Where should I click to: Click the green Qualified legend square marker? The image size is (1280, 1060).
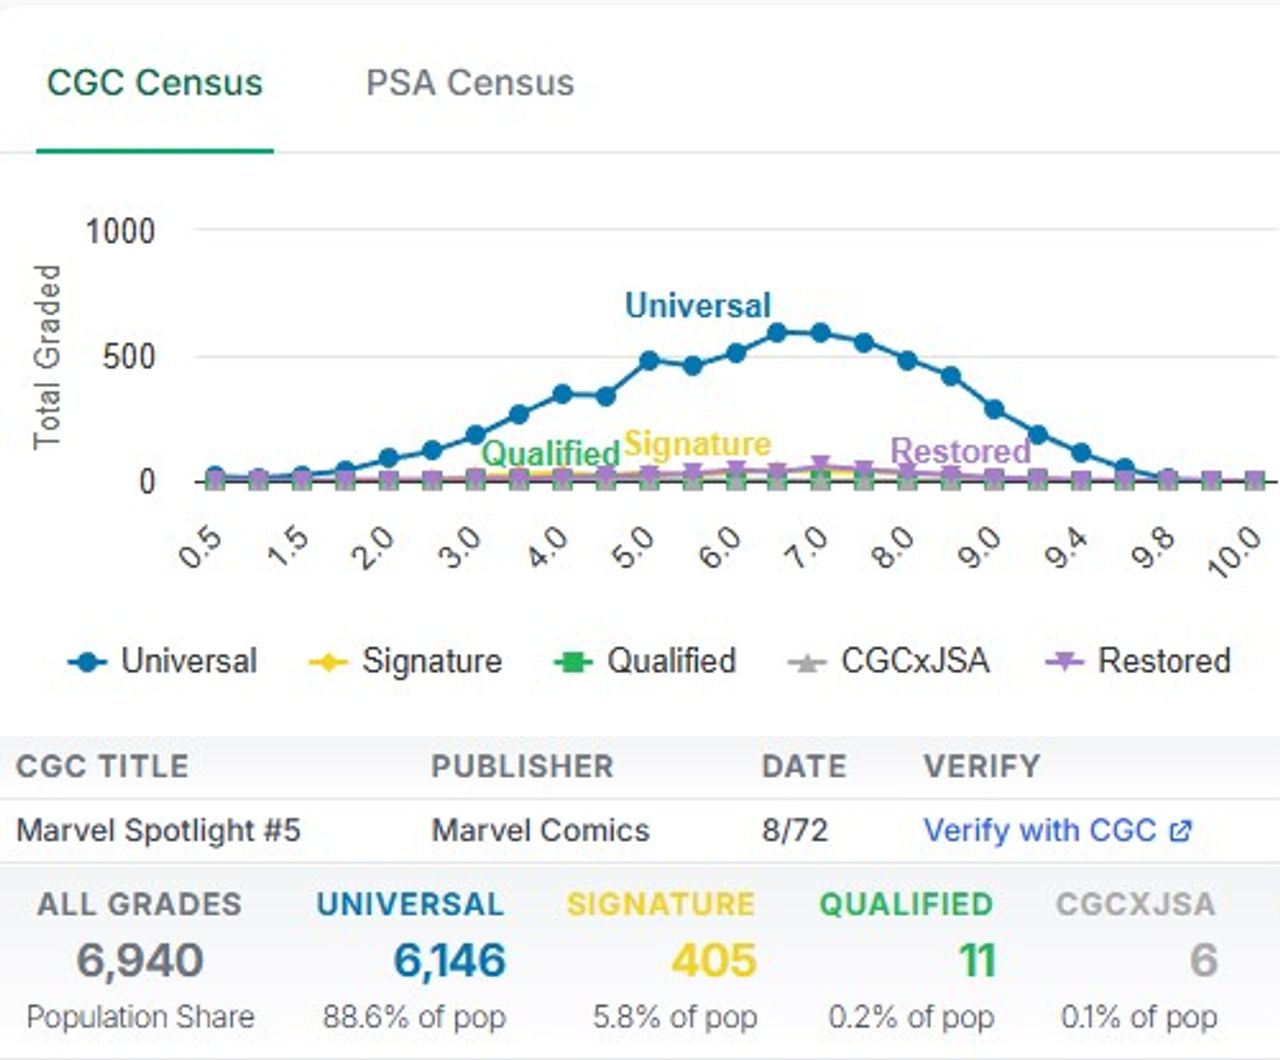[573, 662]
